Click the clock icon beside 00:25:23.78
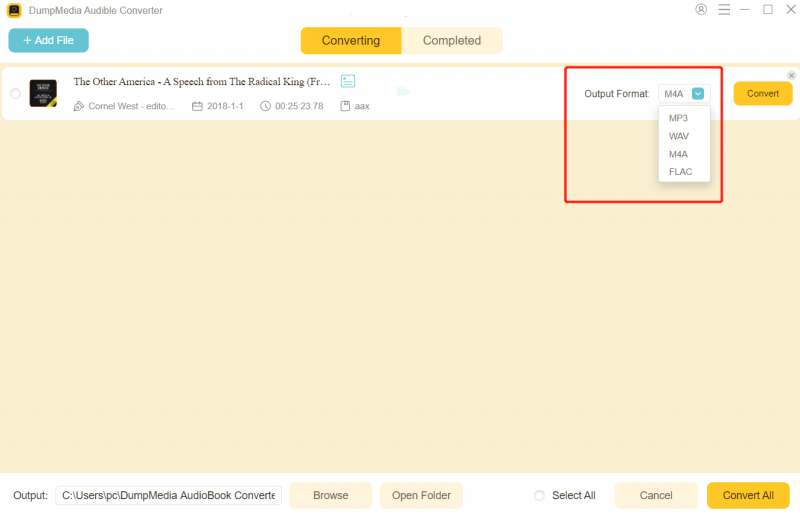 265,106
